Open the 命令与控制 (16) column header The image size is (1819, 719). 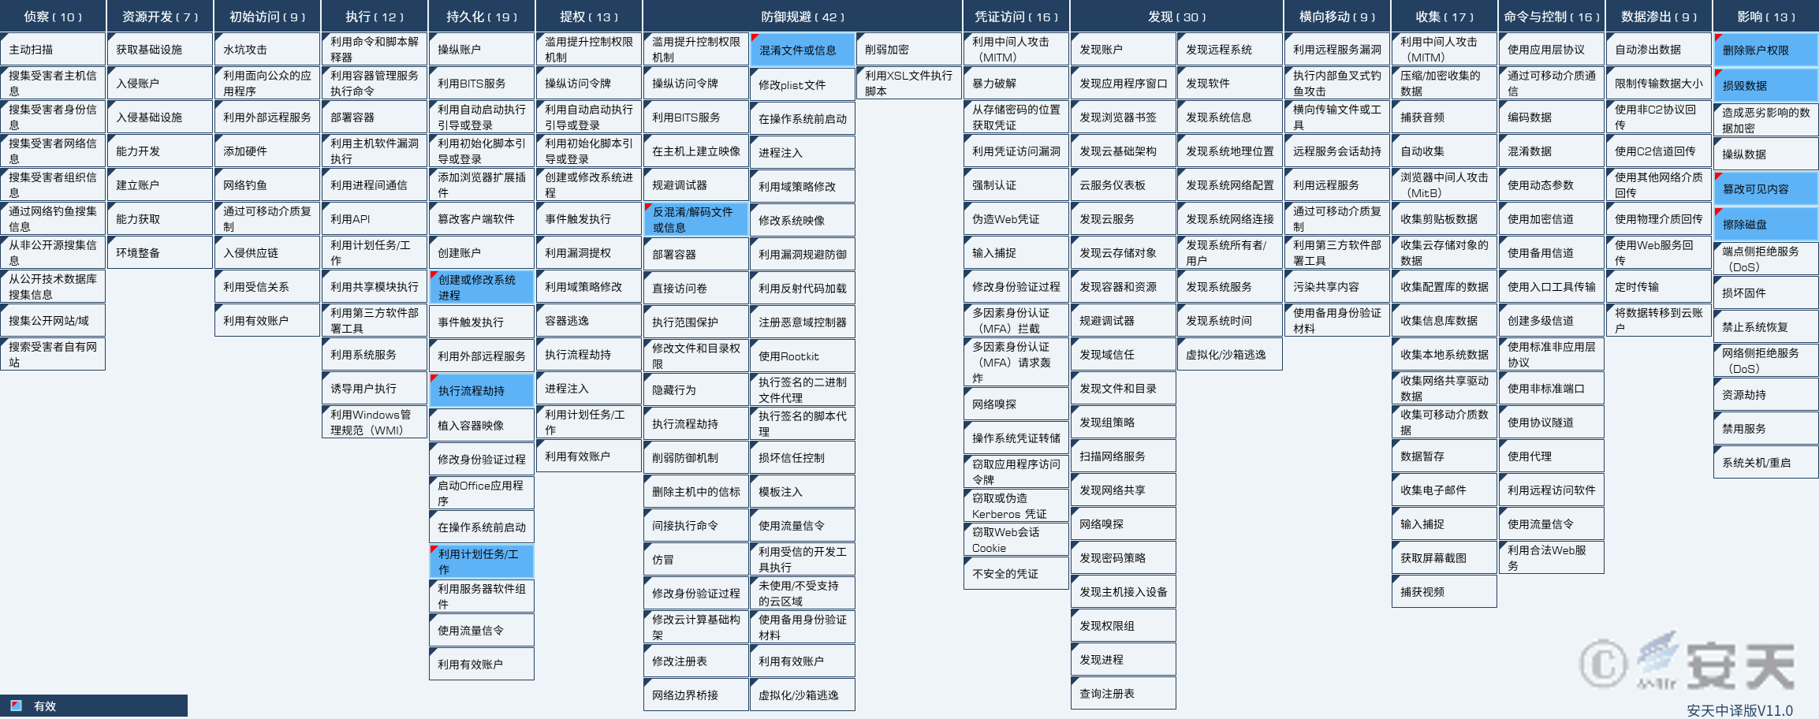1552,16
